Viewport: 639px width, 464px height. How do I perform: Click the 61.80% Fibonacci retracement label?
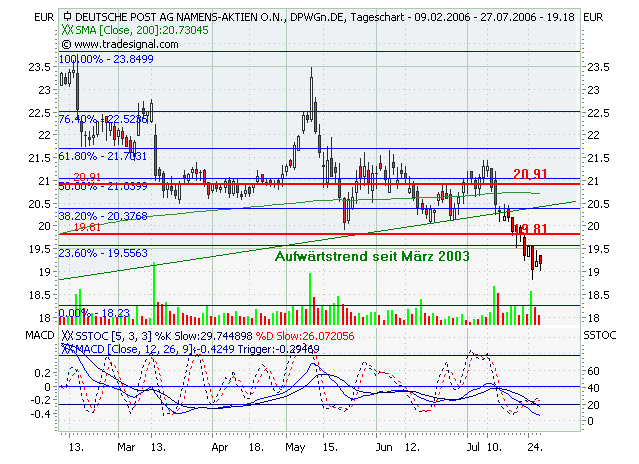pos(104,156)
